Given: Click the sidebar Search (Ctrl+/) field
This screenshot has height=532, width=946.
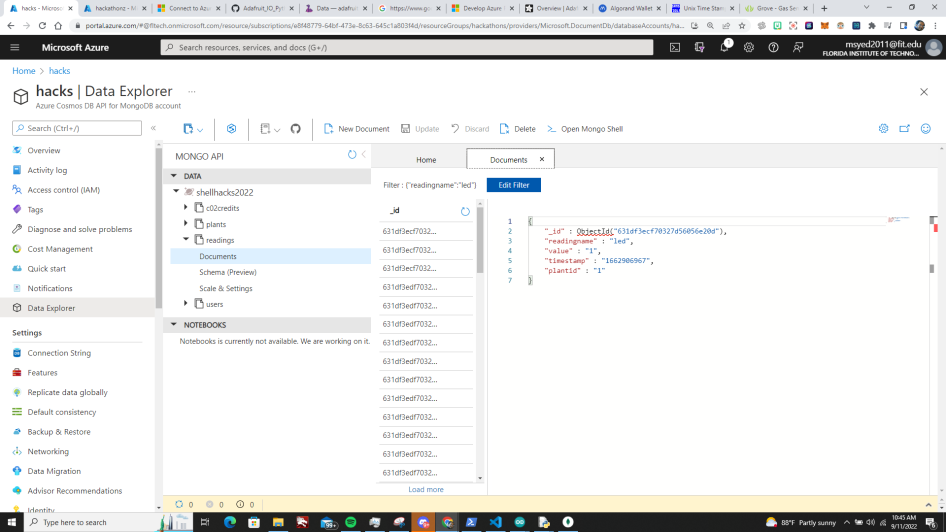Looking at the screenshot, I should [x=77, y=128].
